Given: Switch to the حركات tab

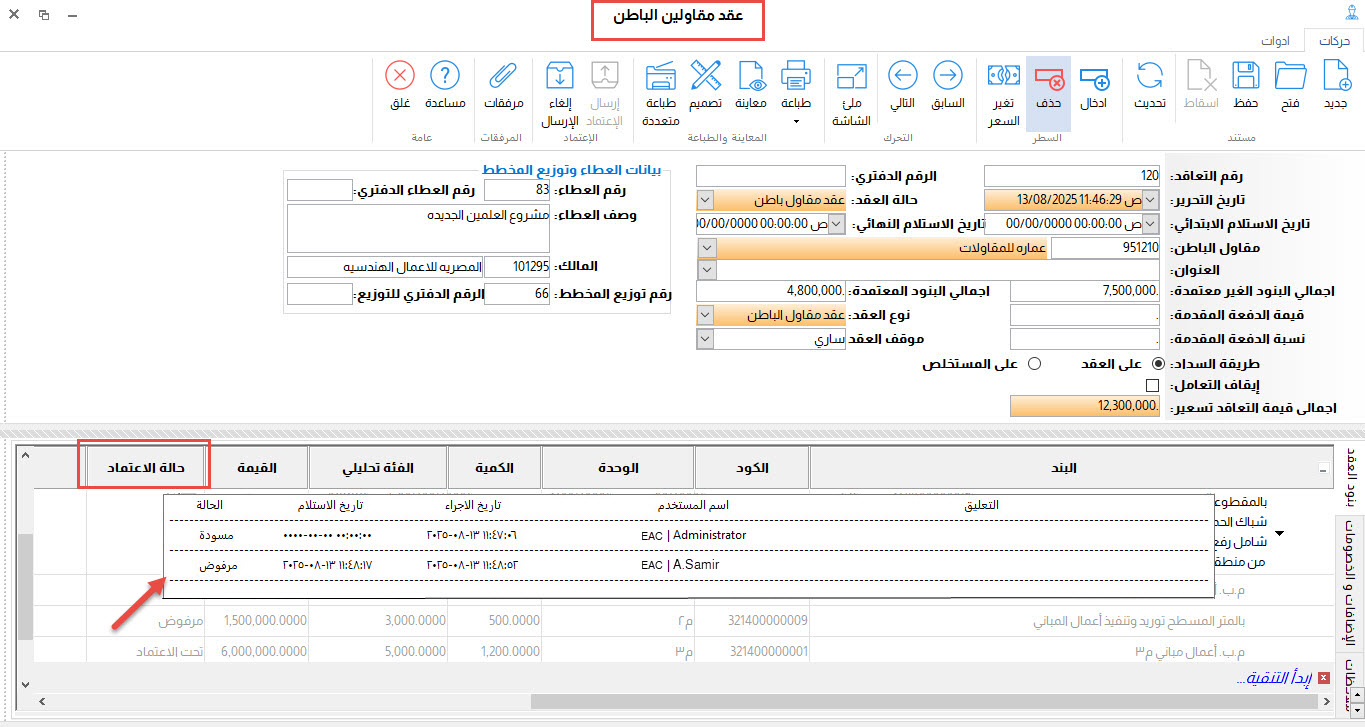Looking at the screenshot, I should pos(1334,41).
